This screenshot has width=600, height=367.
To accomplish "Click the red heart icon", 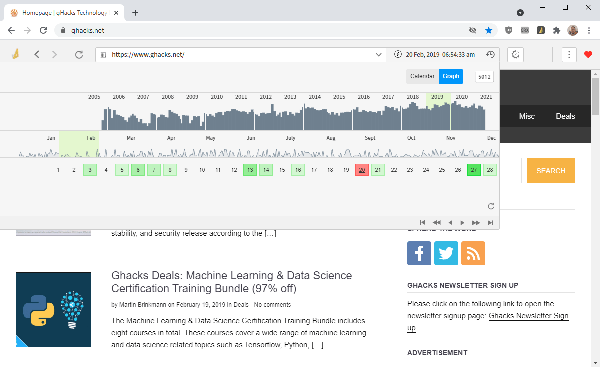I will click(x=588, y=55).
